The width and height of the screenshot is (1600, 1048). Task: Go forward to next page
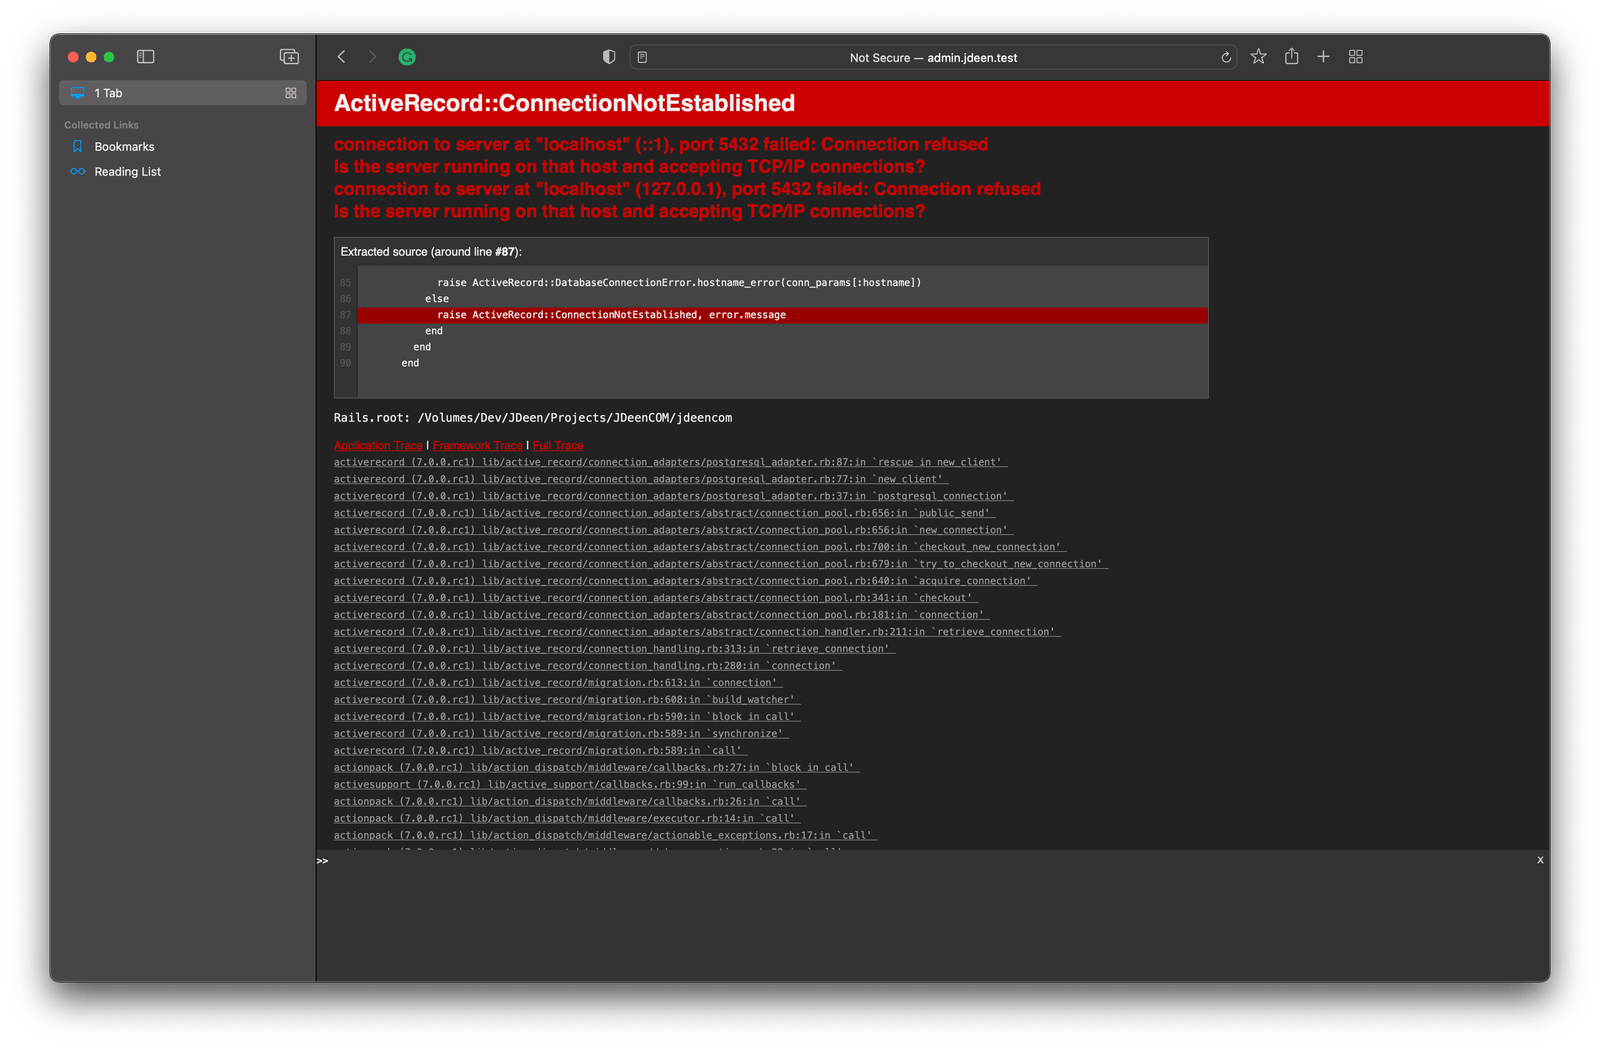pos(372,57)
